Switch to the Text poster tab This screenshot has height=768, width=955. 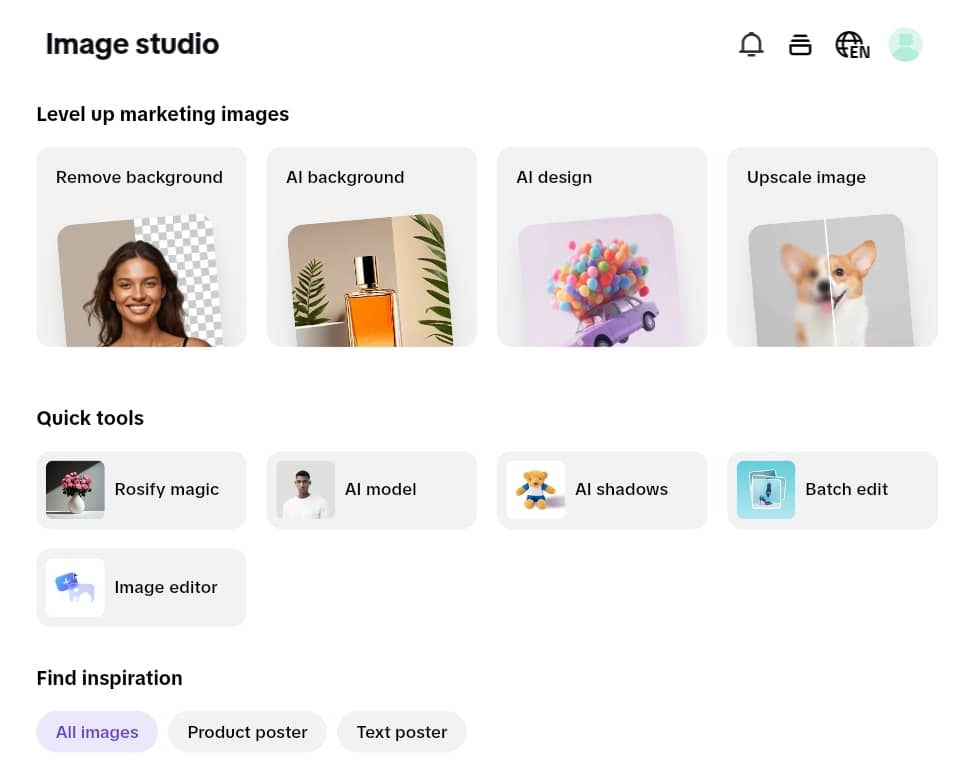pos(402,731)
